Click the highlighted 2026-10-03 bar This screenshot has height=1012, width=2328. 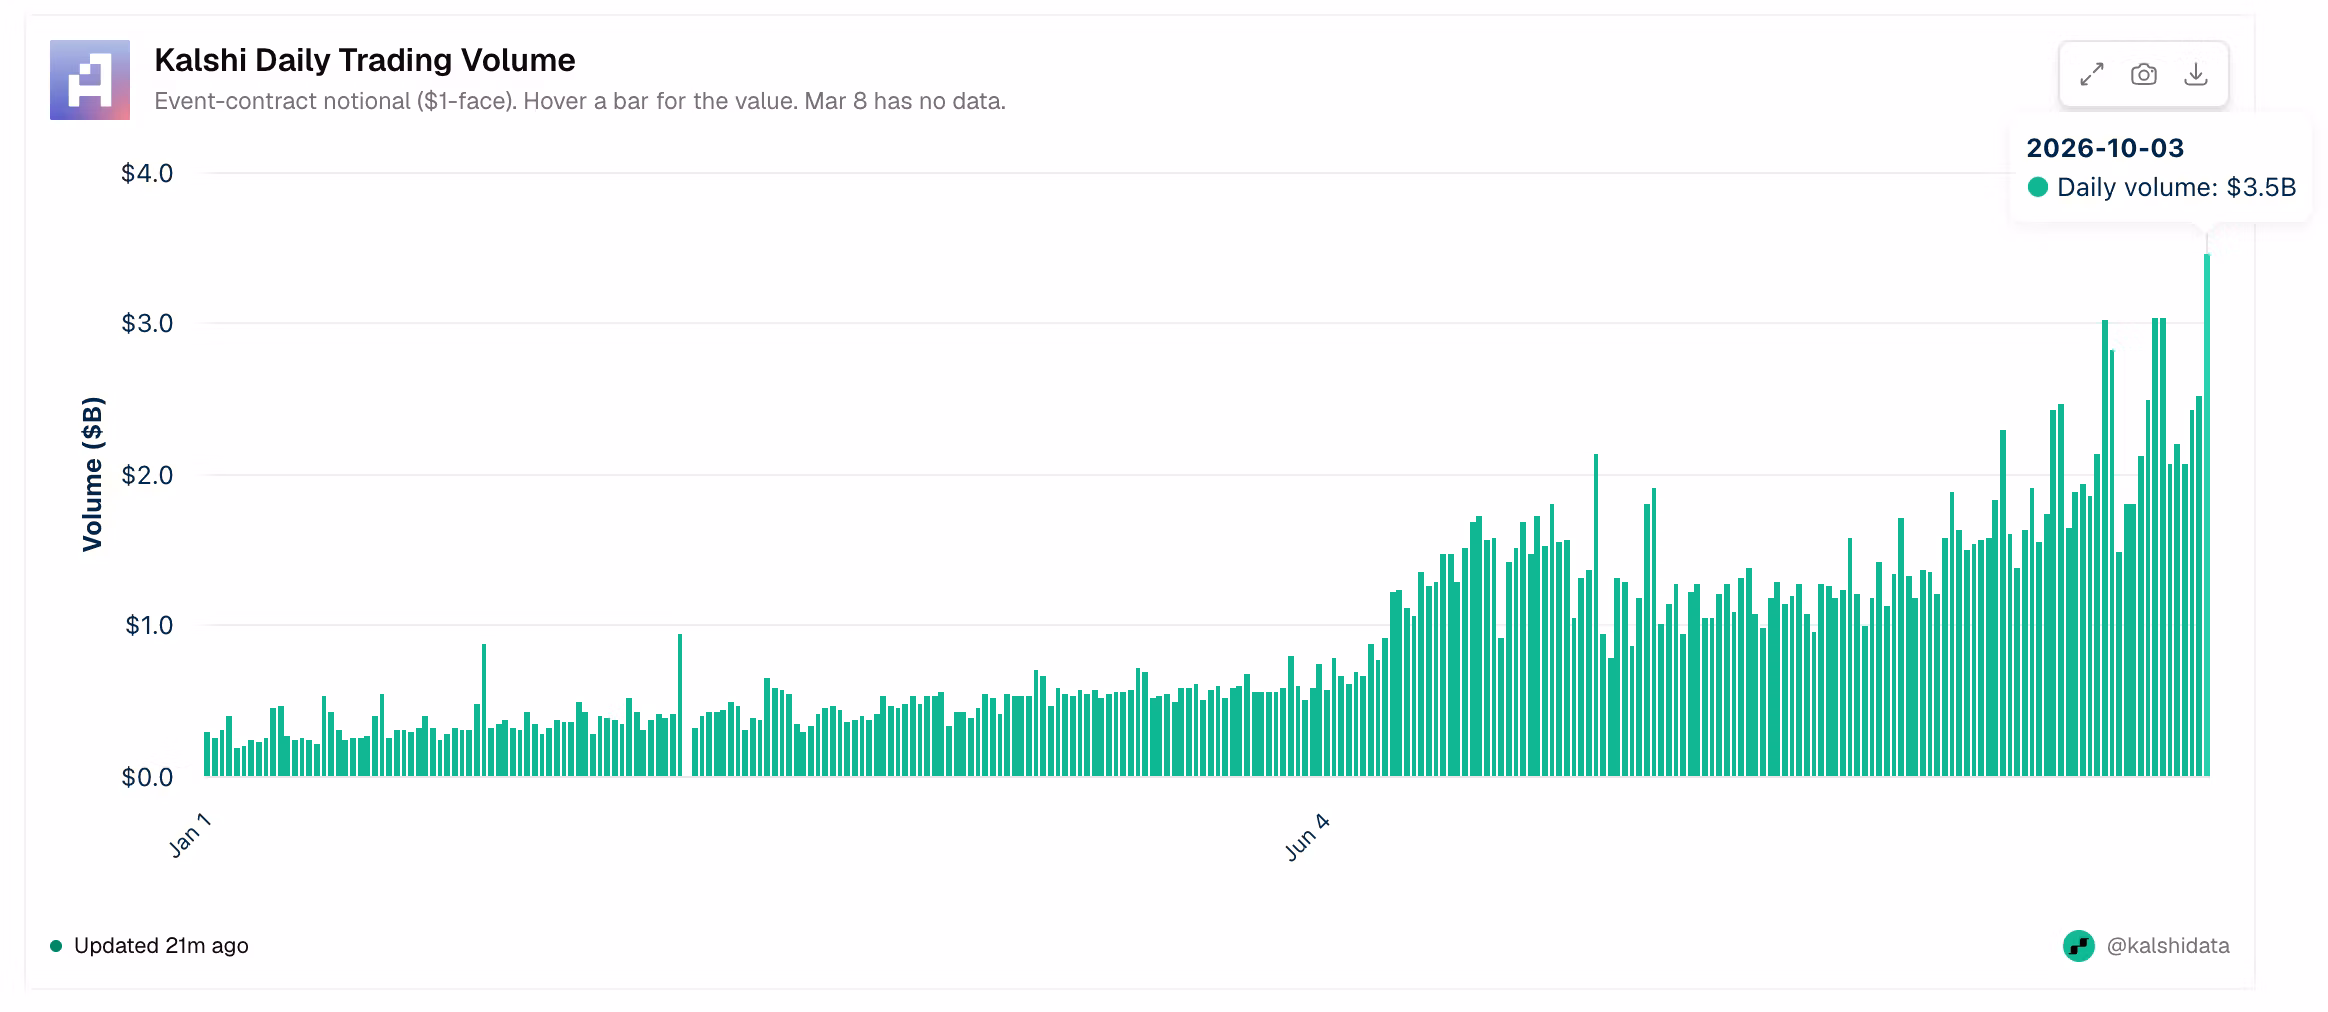[x=2206, y=514]
